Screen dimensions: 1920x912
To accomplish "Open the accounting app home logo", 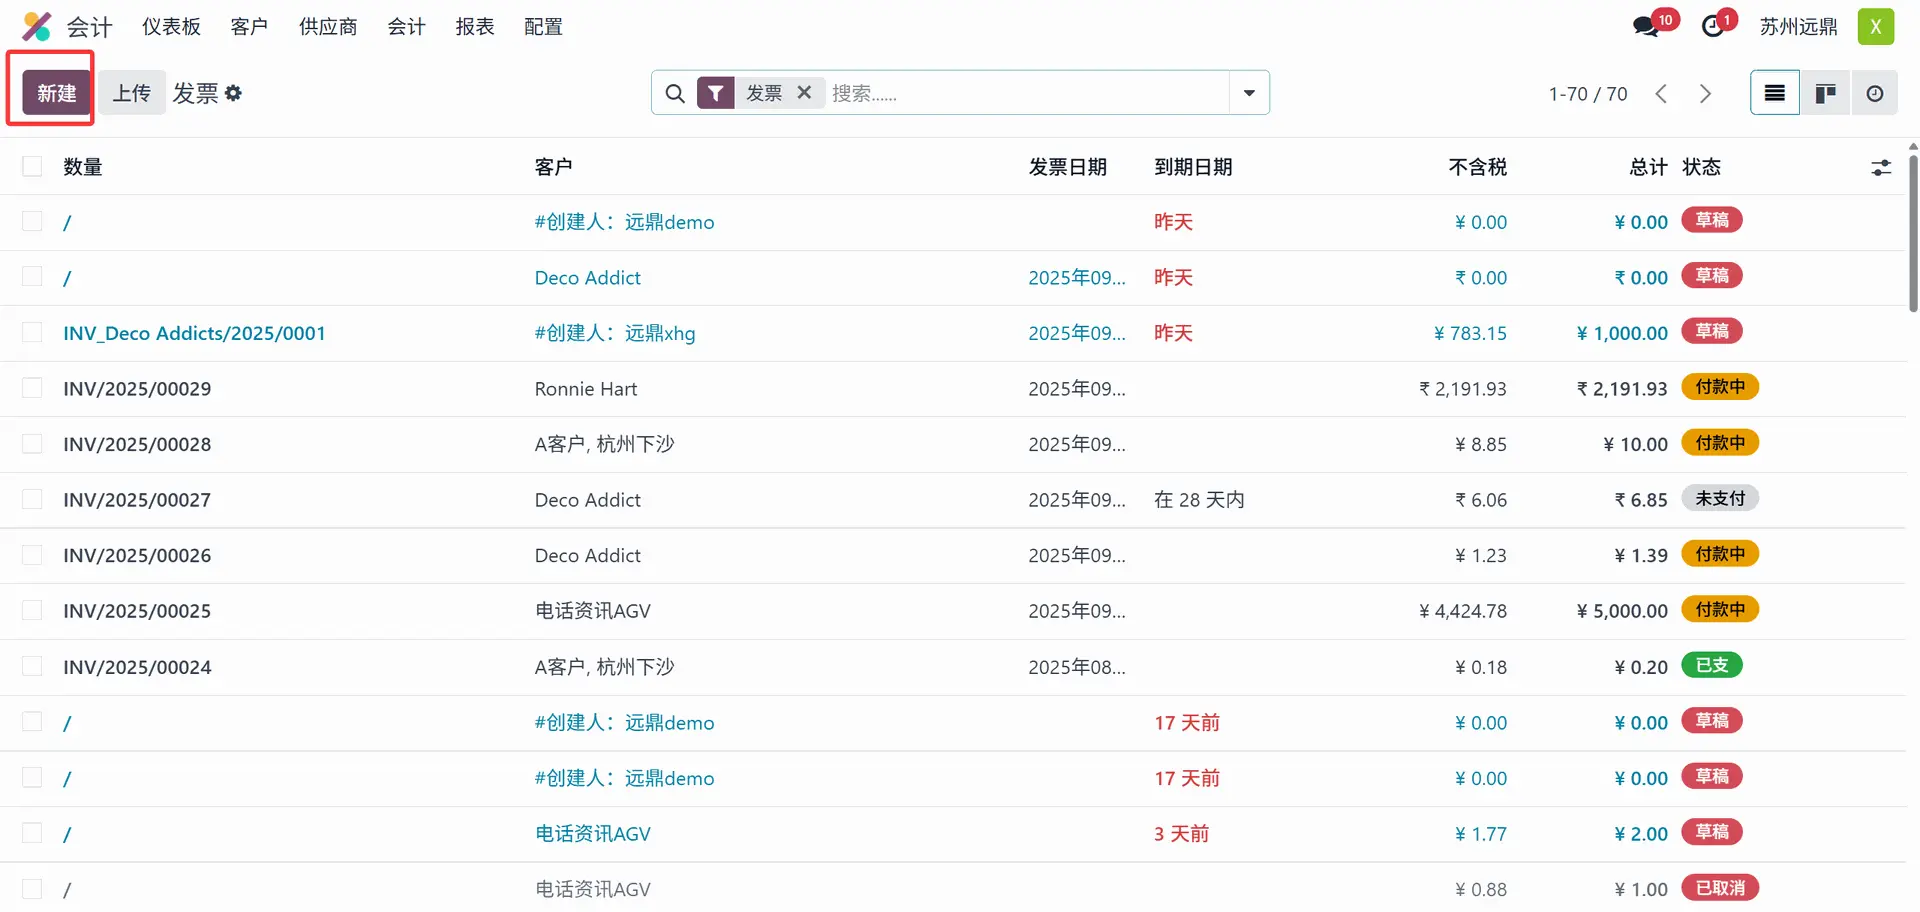I will pyautogui.click(x=37, y=27).
